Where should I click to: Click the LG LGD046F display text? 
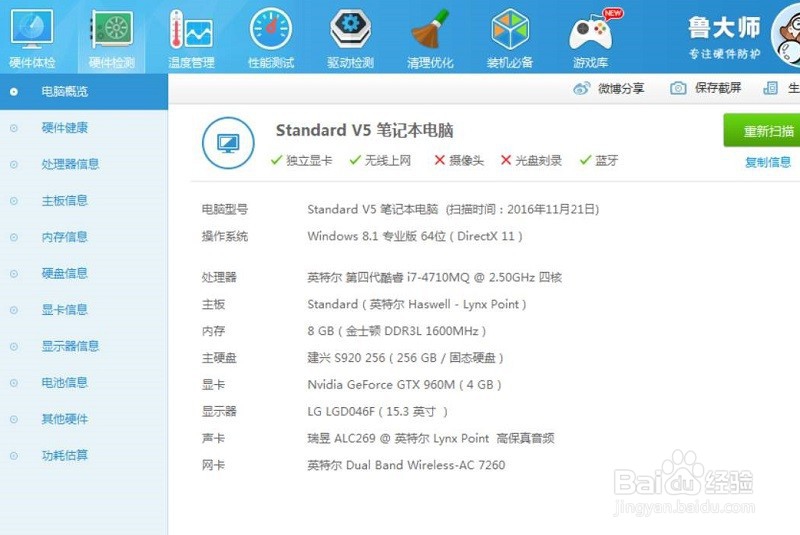click(x=377, y=412)
